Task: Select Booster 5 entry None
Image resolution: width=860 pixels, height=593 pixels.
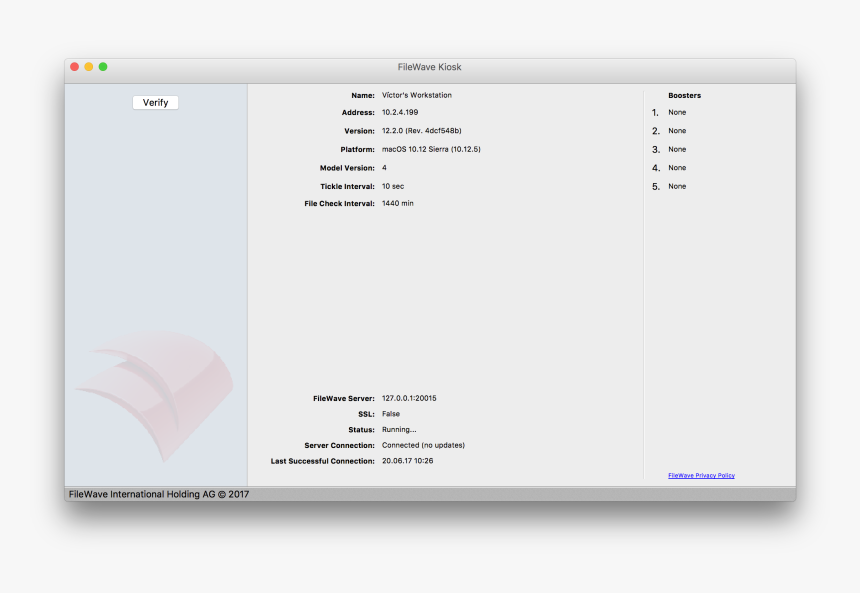Action: point(677,187)
